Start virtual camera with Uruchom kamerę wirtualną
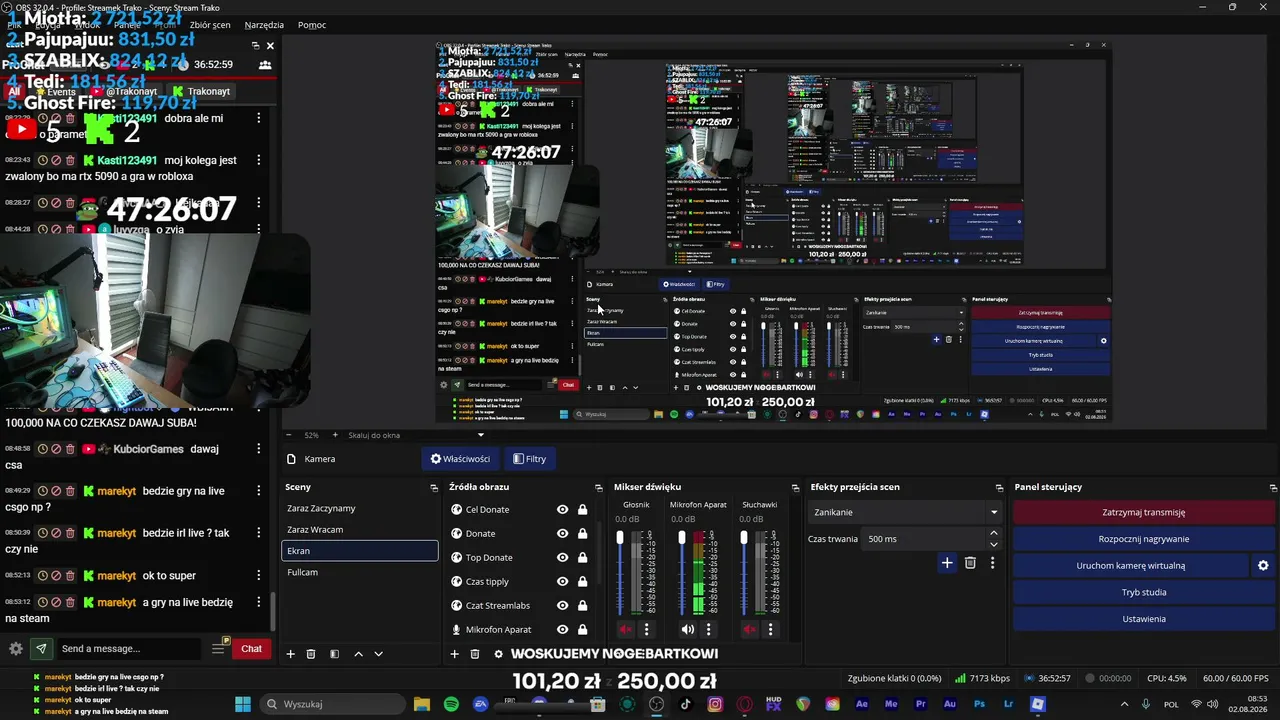The width and height of the screenshot is (1280, 720). click(x=1131, y=566)
